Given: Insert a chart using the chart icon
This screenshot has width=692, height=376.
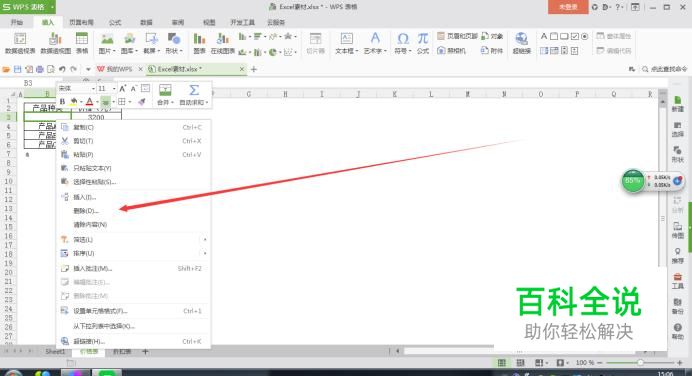Looking at the screenshot, I should coord(199,43).
